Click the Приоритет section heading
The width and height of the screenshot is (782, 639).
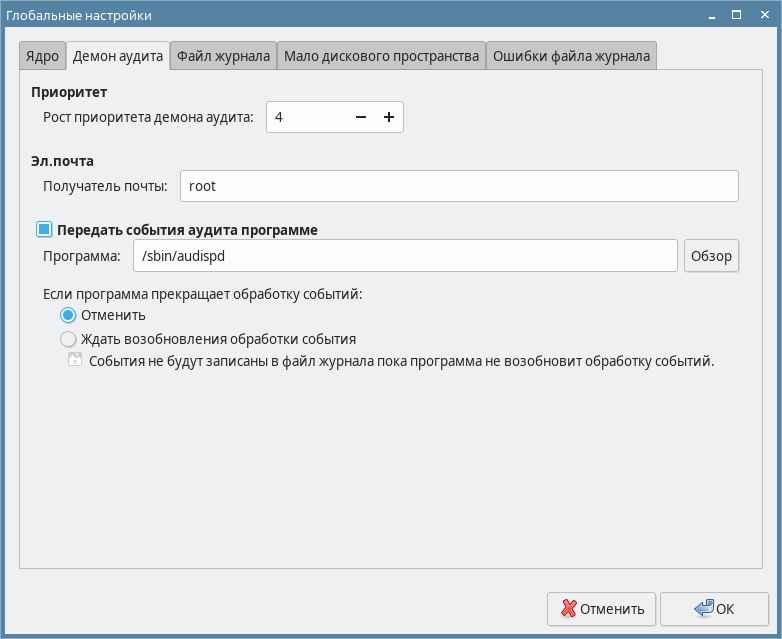pos(69,92)
